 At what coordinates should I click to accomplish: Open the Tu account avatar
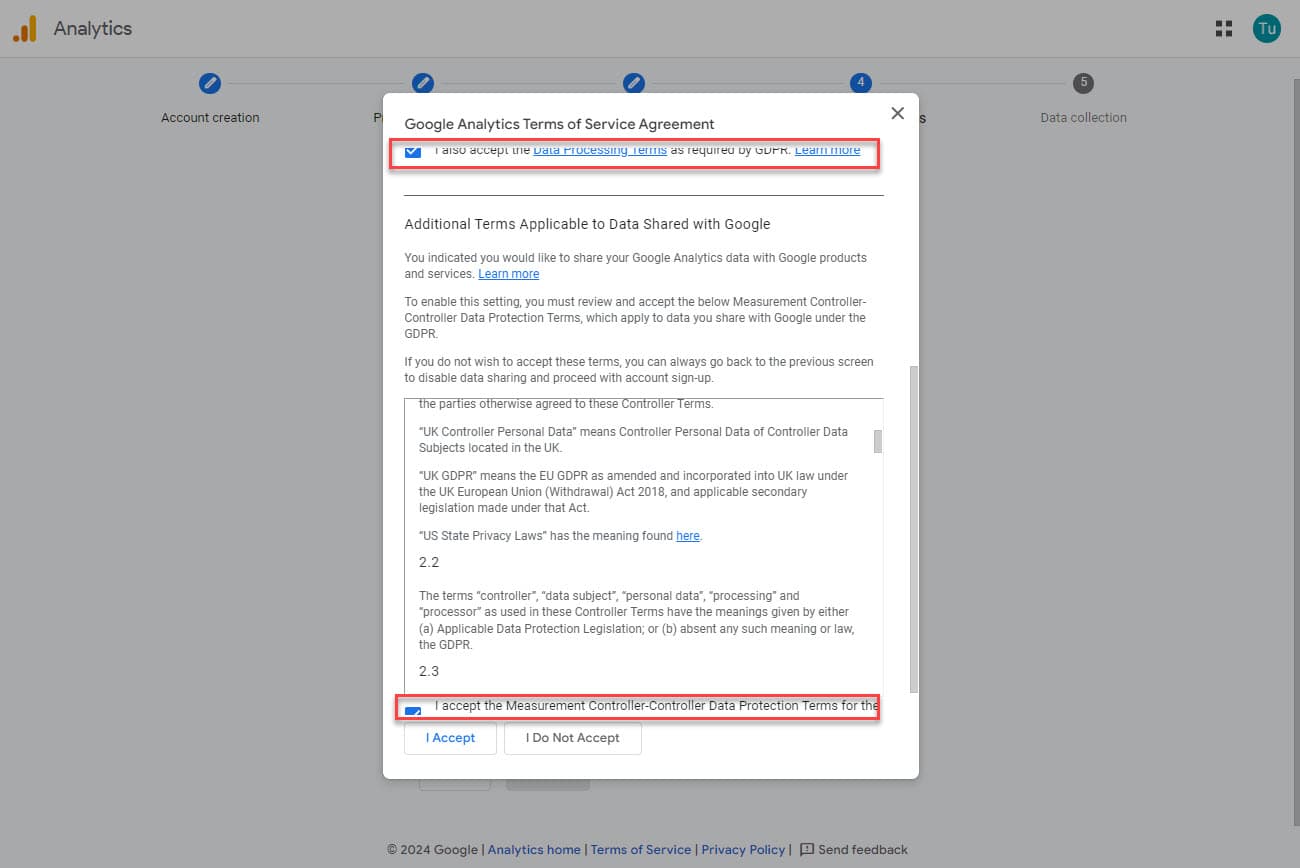click(x=1266, y=29)
